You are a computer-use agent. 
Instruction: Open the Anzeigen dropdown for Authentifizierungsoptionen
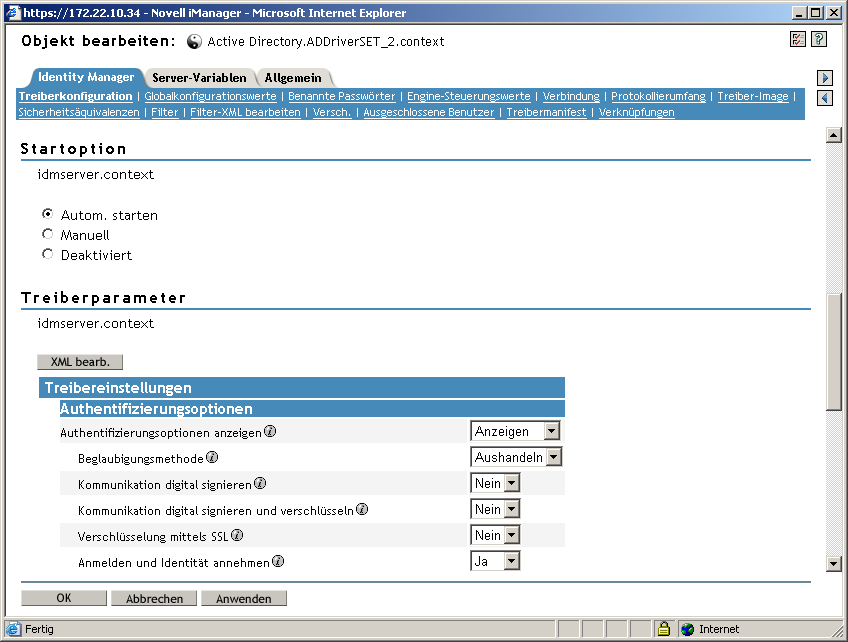[552, 430]
